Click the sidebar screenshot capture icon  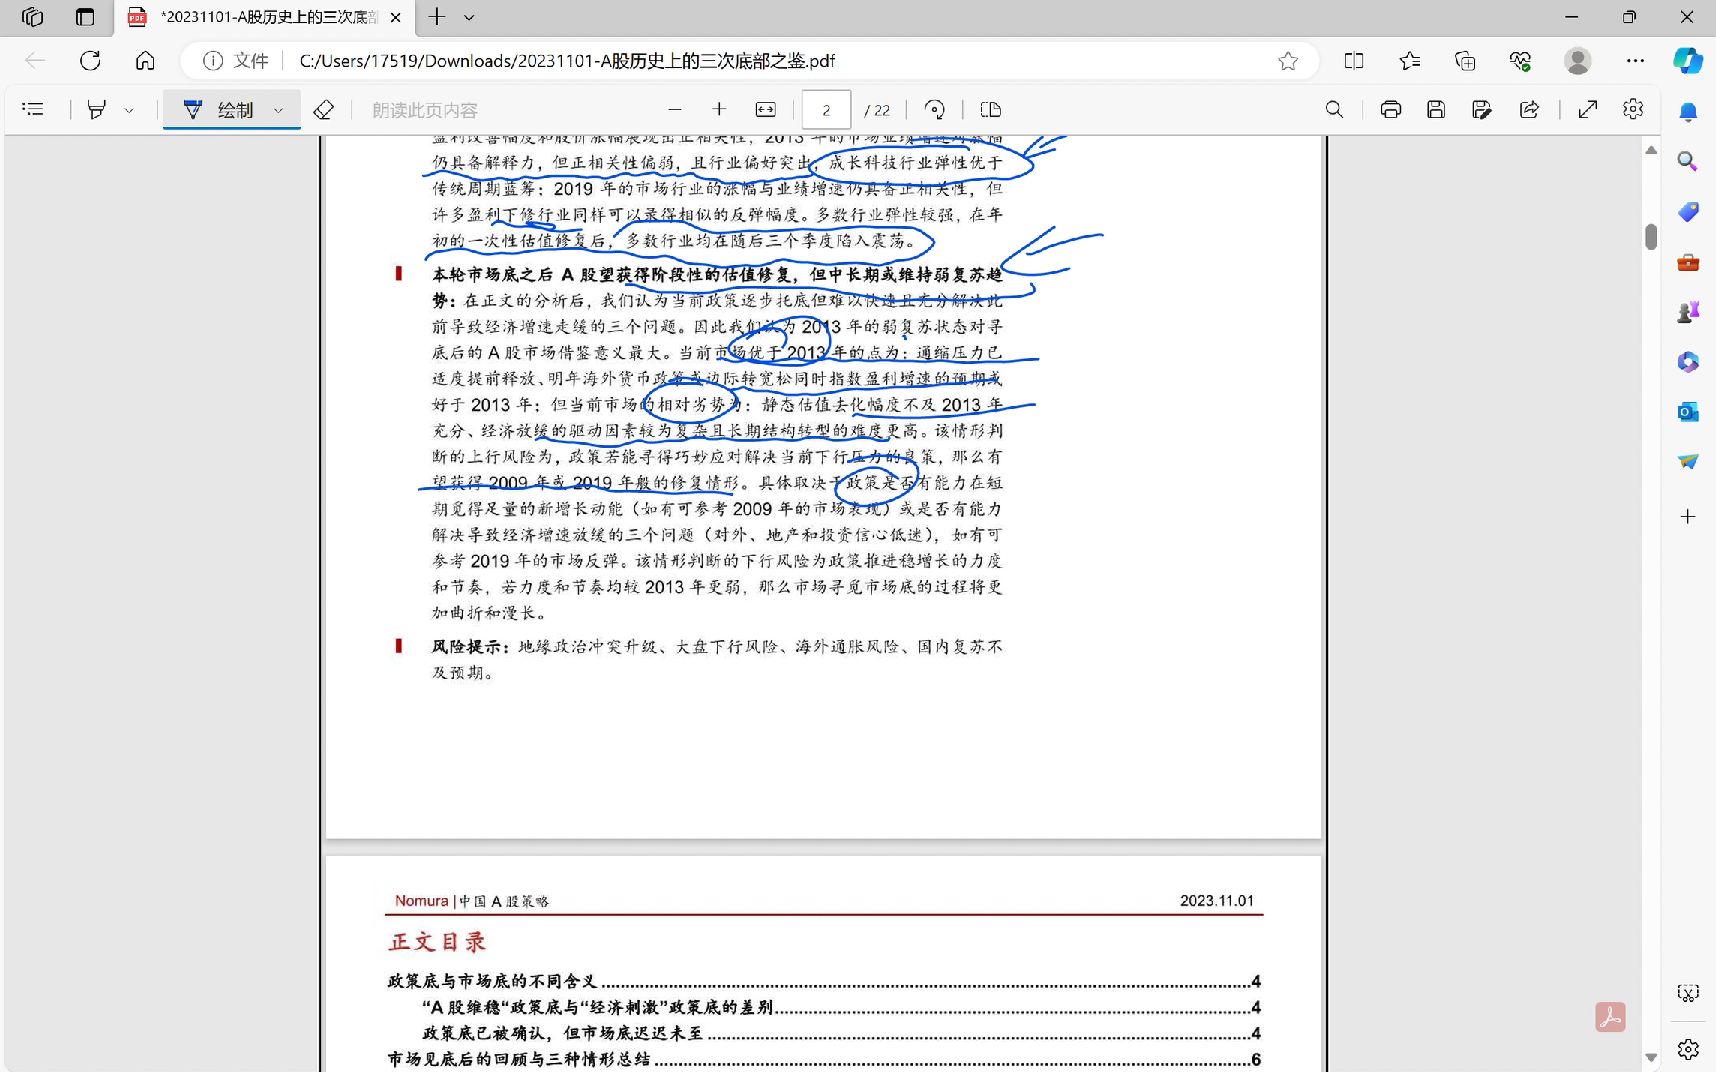coord(1688,993)
